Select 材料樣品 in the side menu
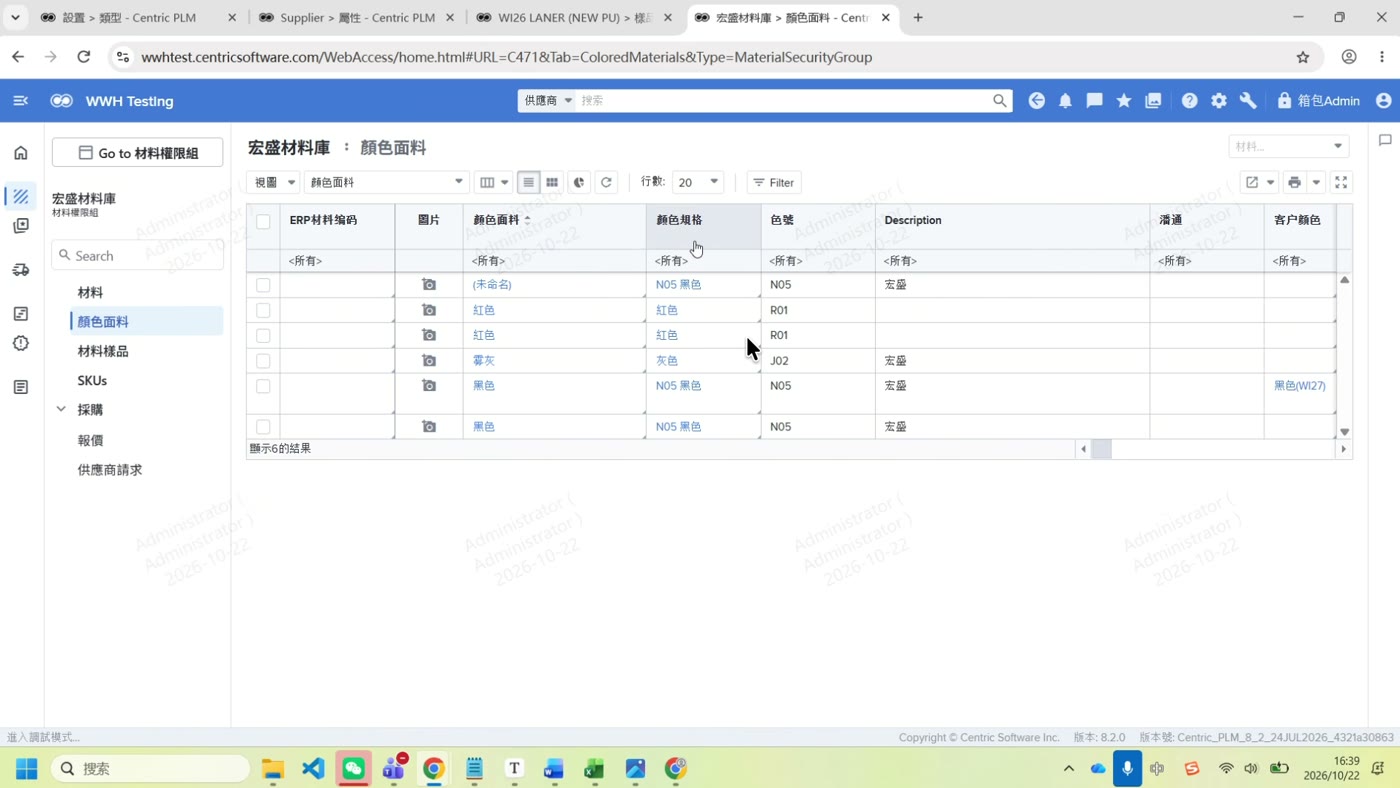This screenshot has height=788, width=1400. pos(103,351)
